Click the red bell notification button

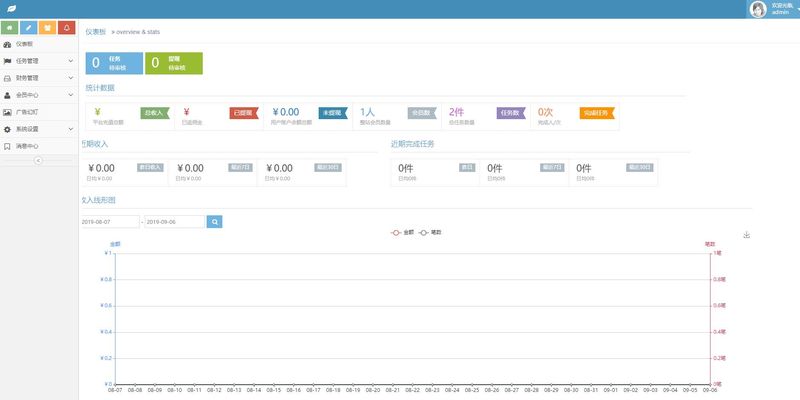(66, 28)
